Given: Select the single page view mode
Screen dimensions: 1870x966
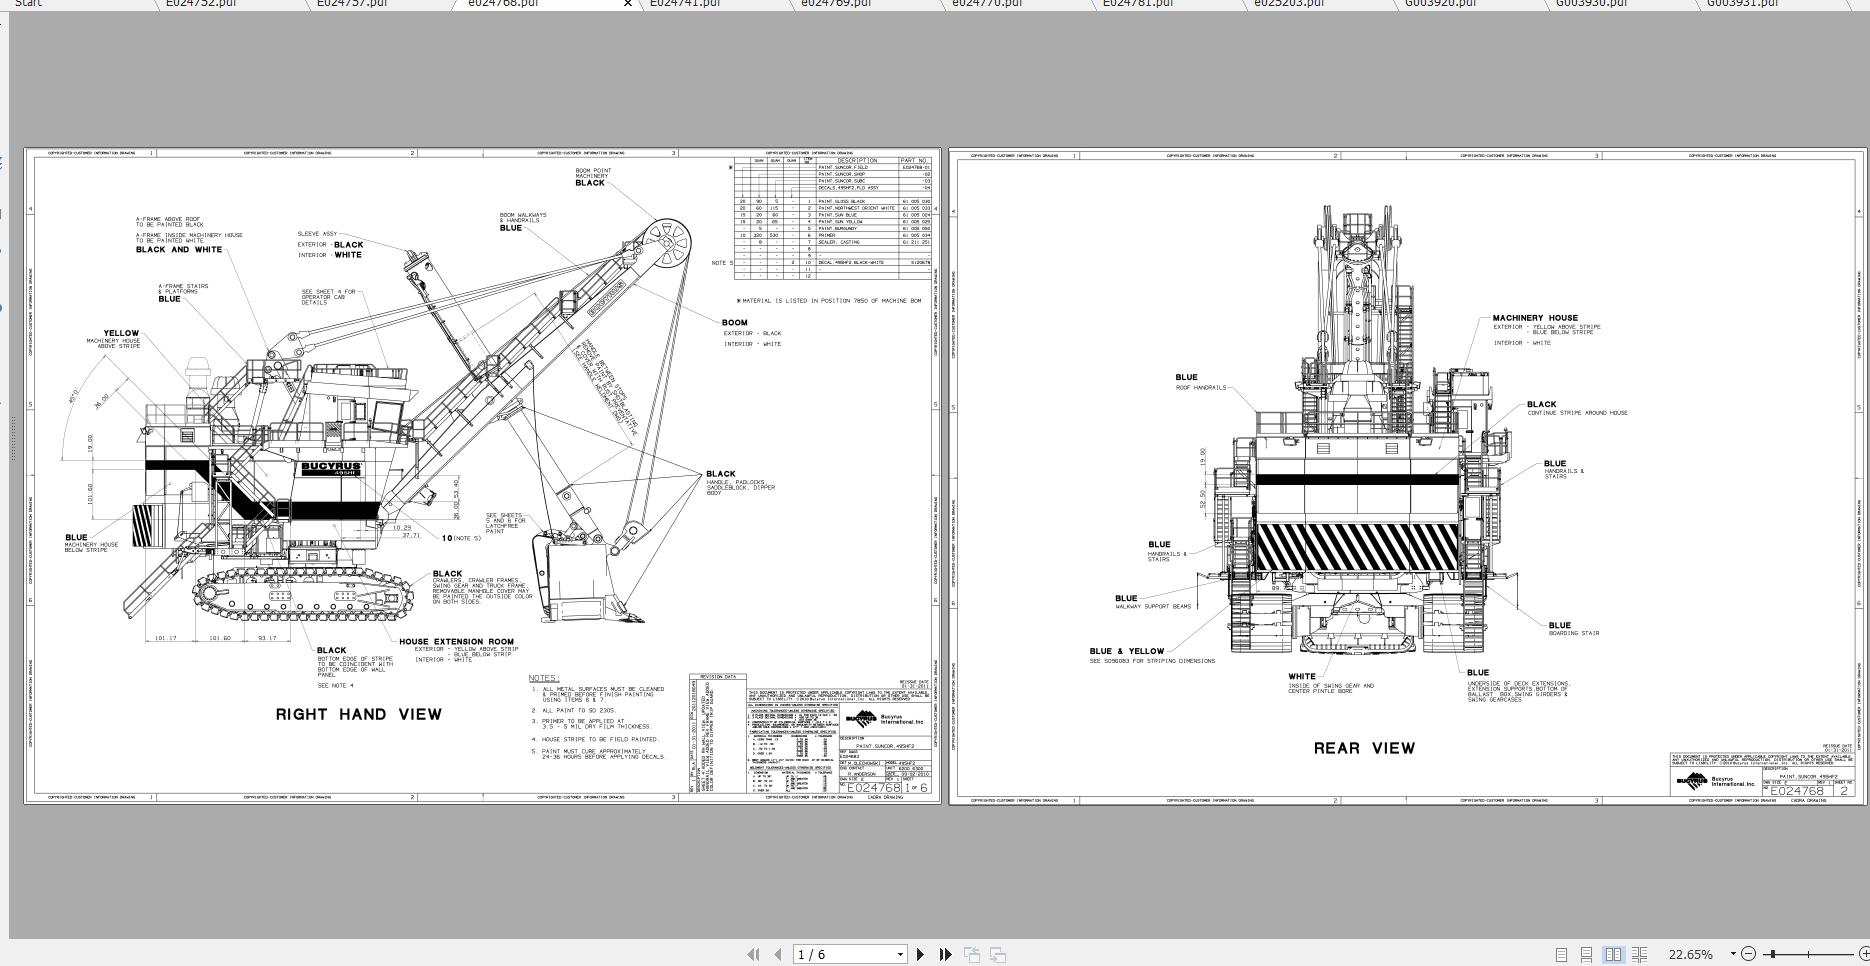Looking at the screenshot, I should coord(1561,953).
